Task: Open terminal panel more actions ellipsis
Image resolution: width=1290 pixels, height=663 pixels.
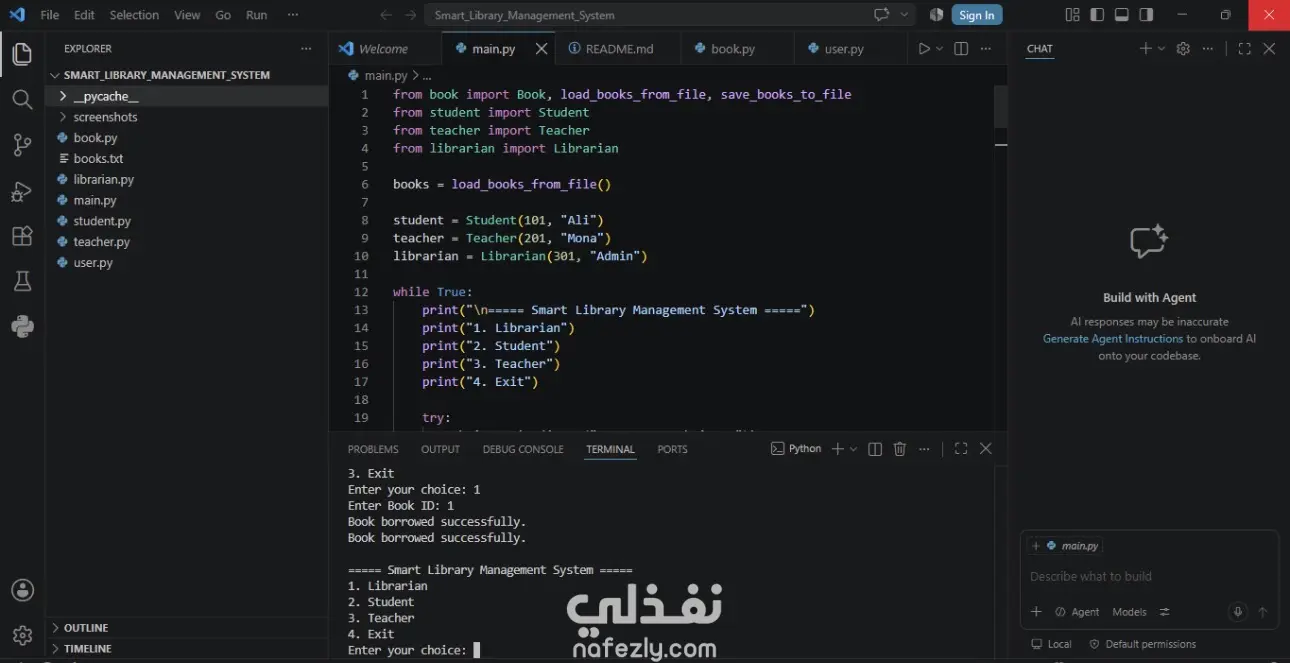Action: (925, 449)
